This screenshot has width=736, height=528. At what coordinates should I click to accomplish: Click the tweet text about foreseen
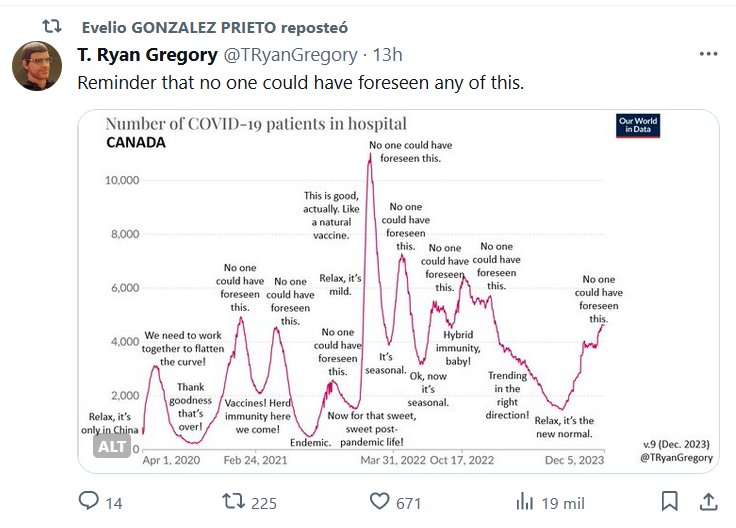click(x=300, y=82)
